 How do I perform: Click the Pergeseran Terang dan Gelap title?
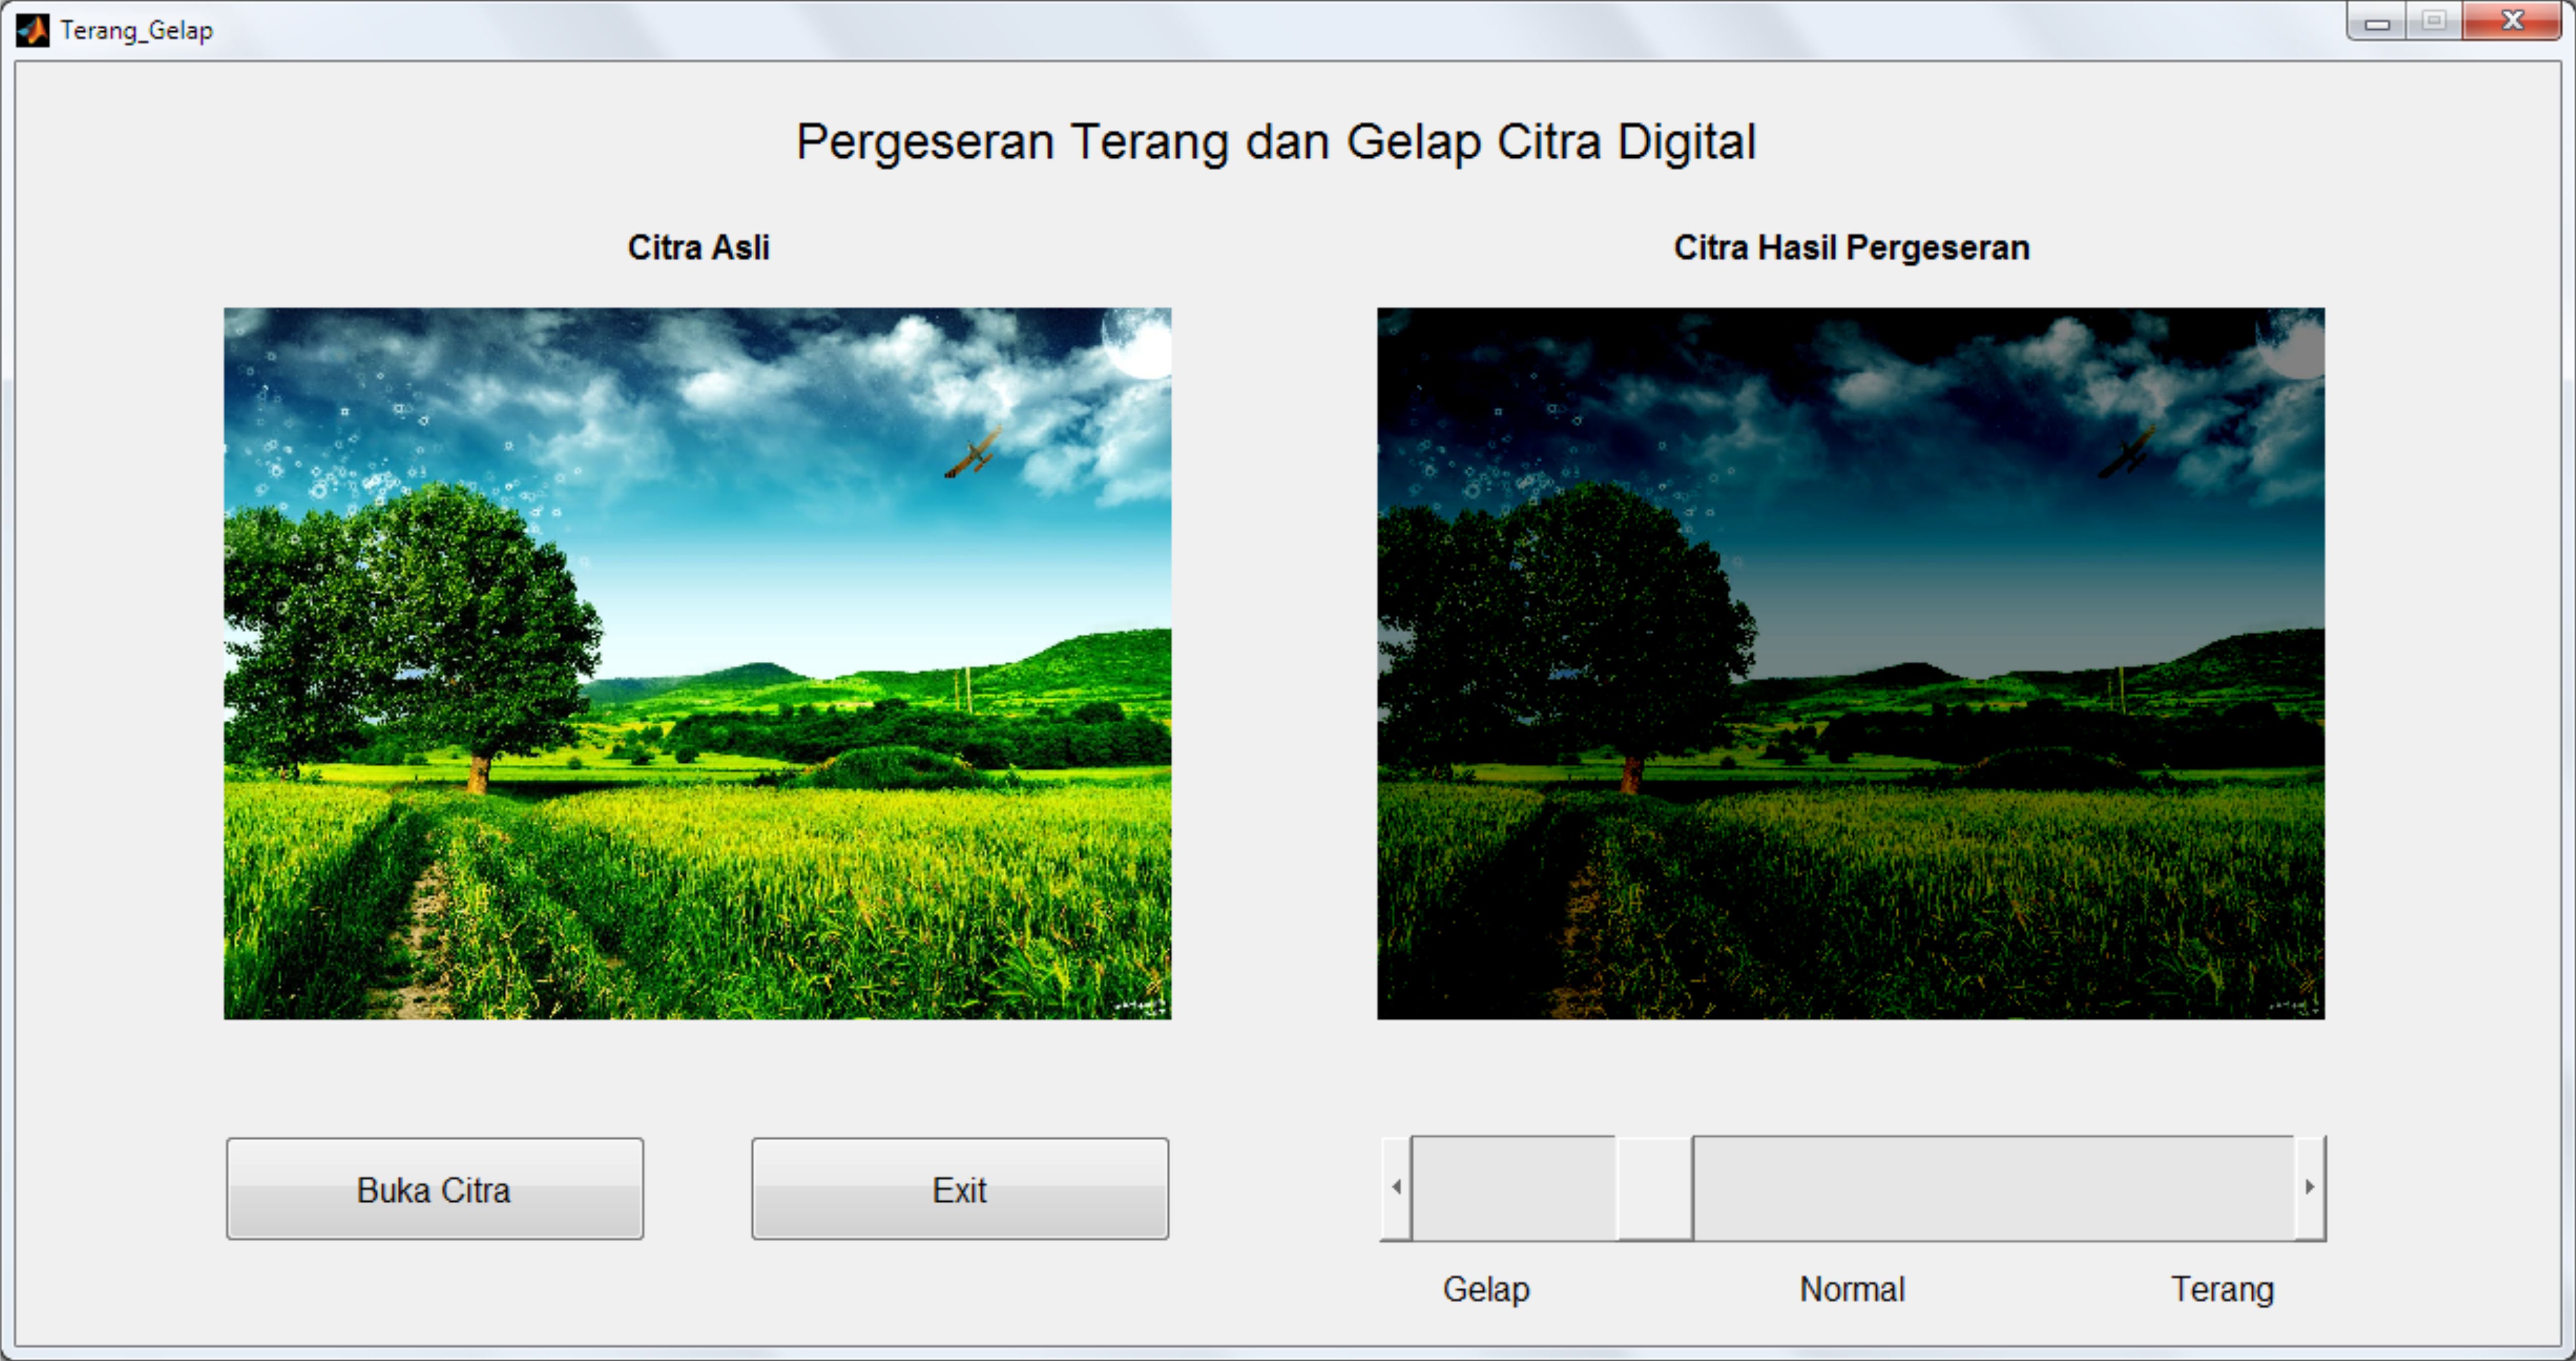tap(1275, 142)
